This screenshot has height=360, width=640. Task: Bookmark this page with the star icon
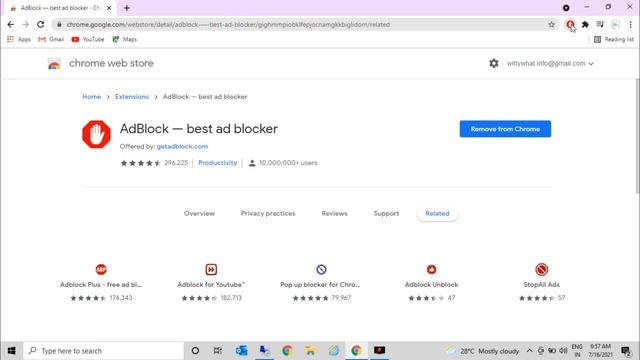coord(551,24)
